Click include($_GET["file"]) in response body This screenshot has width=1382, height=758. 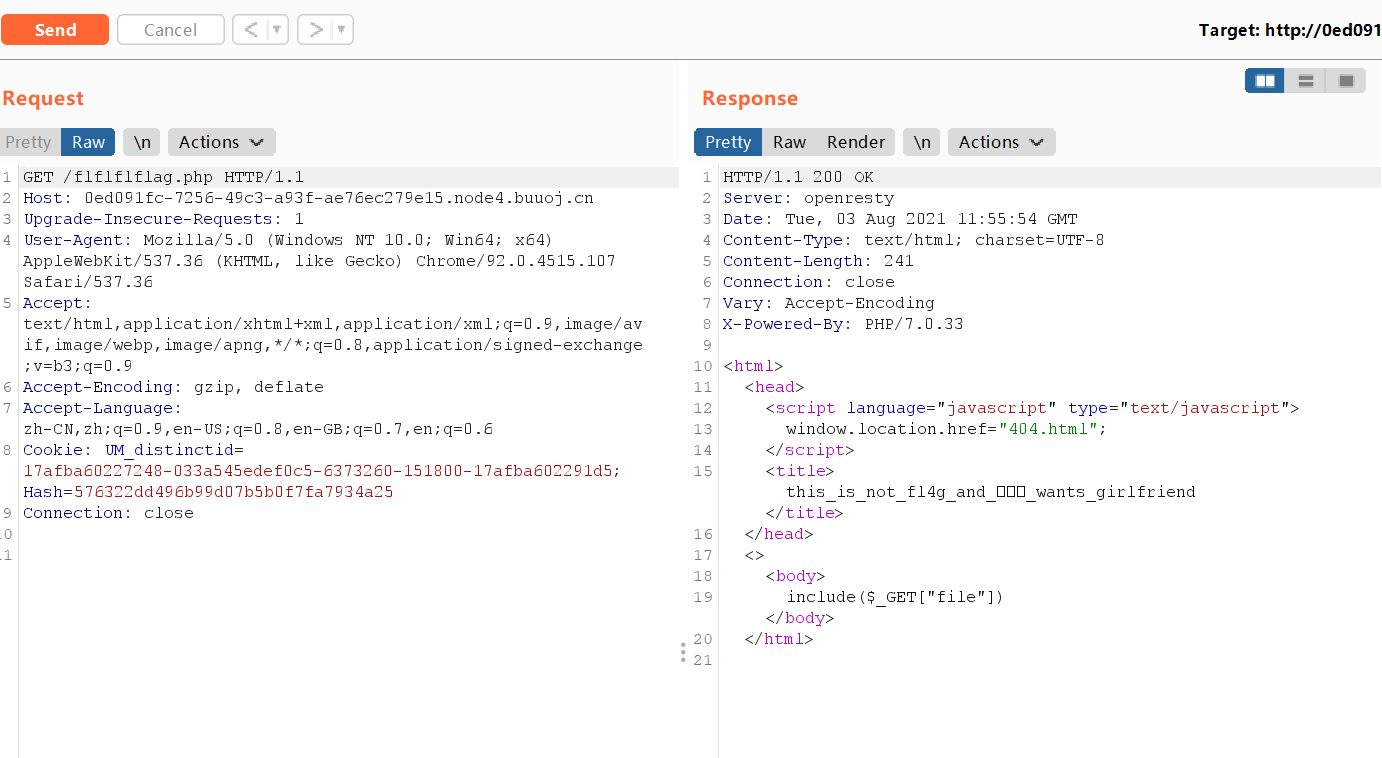[894, 597]
